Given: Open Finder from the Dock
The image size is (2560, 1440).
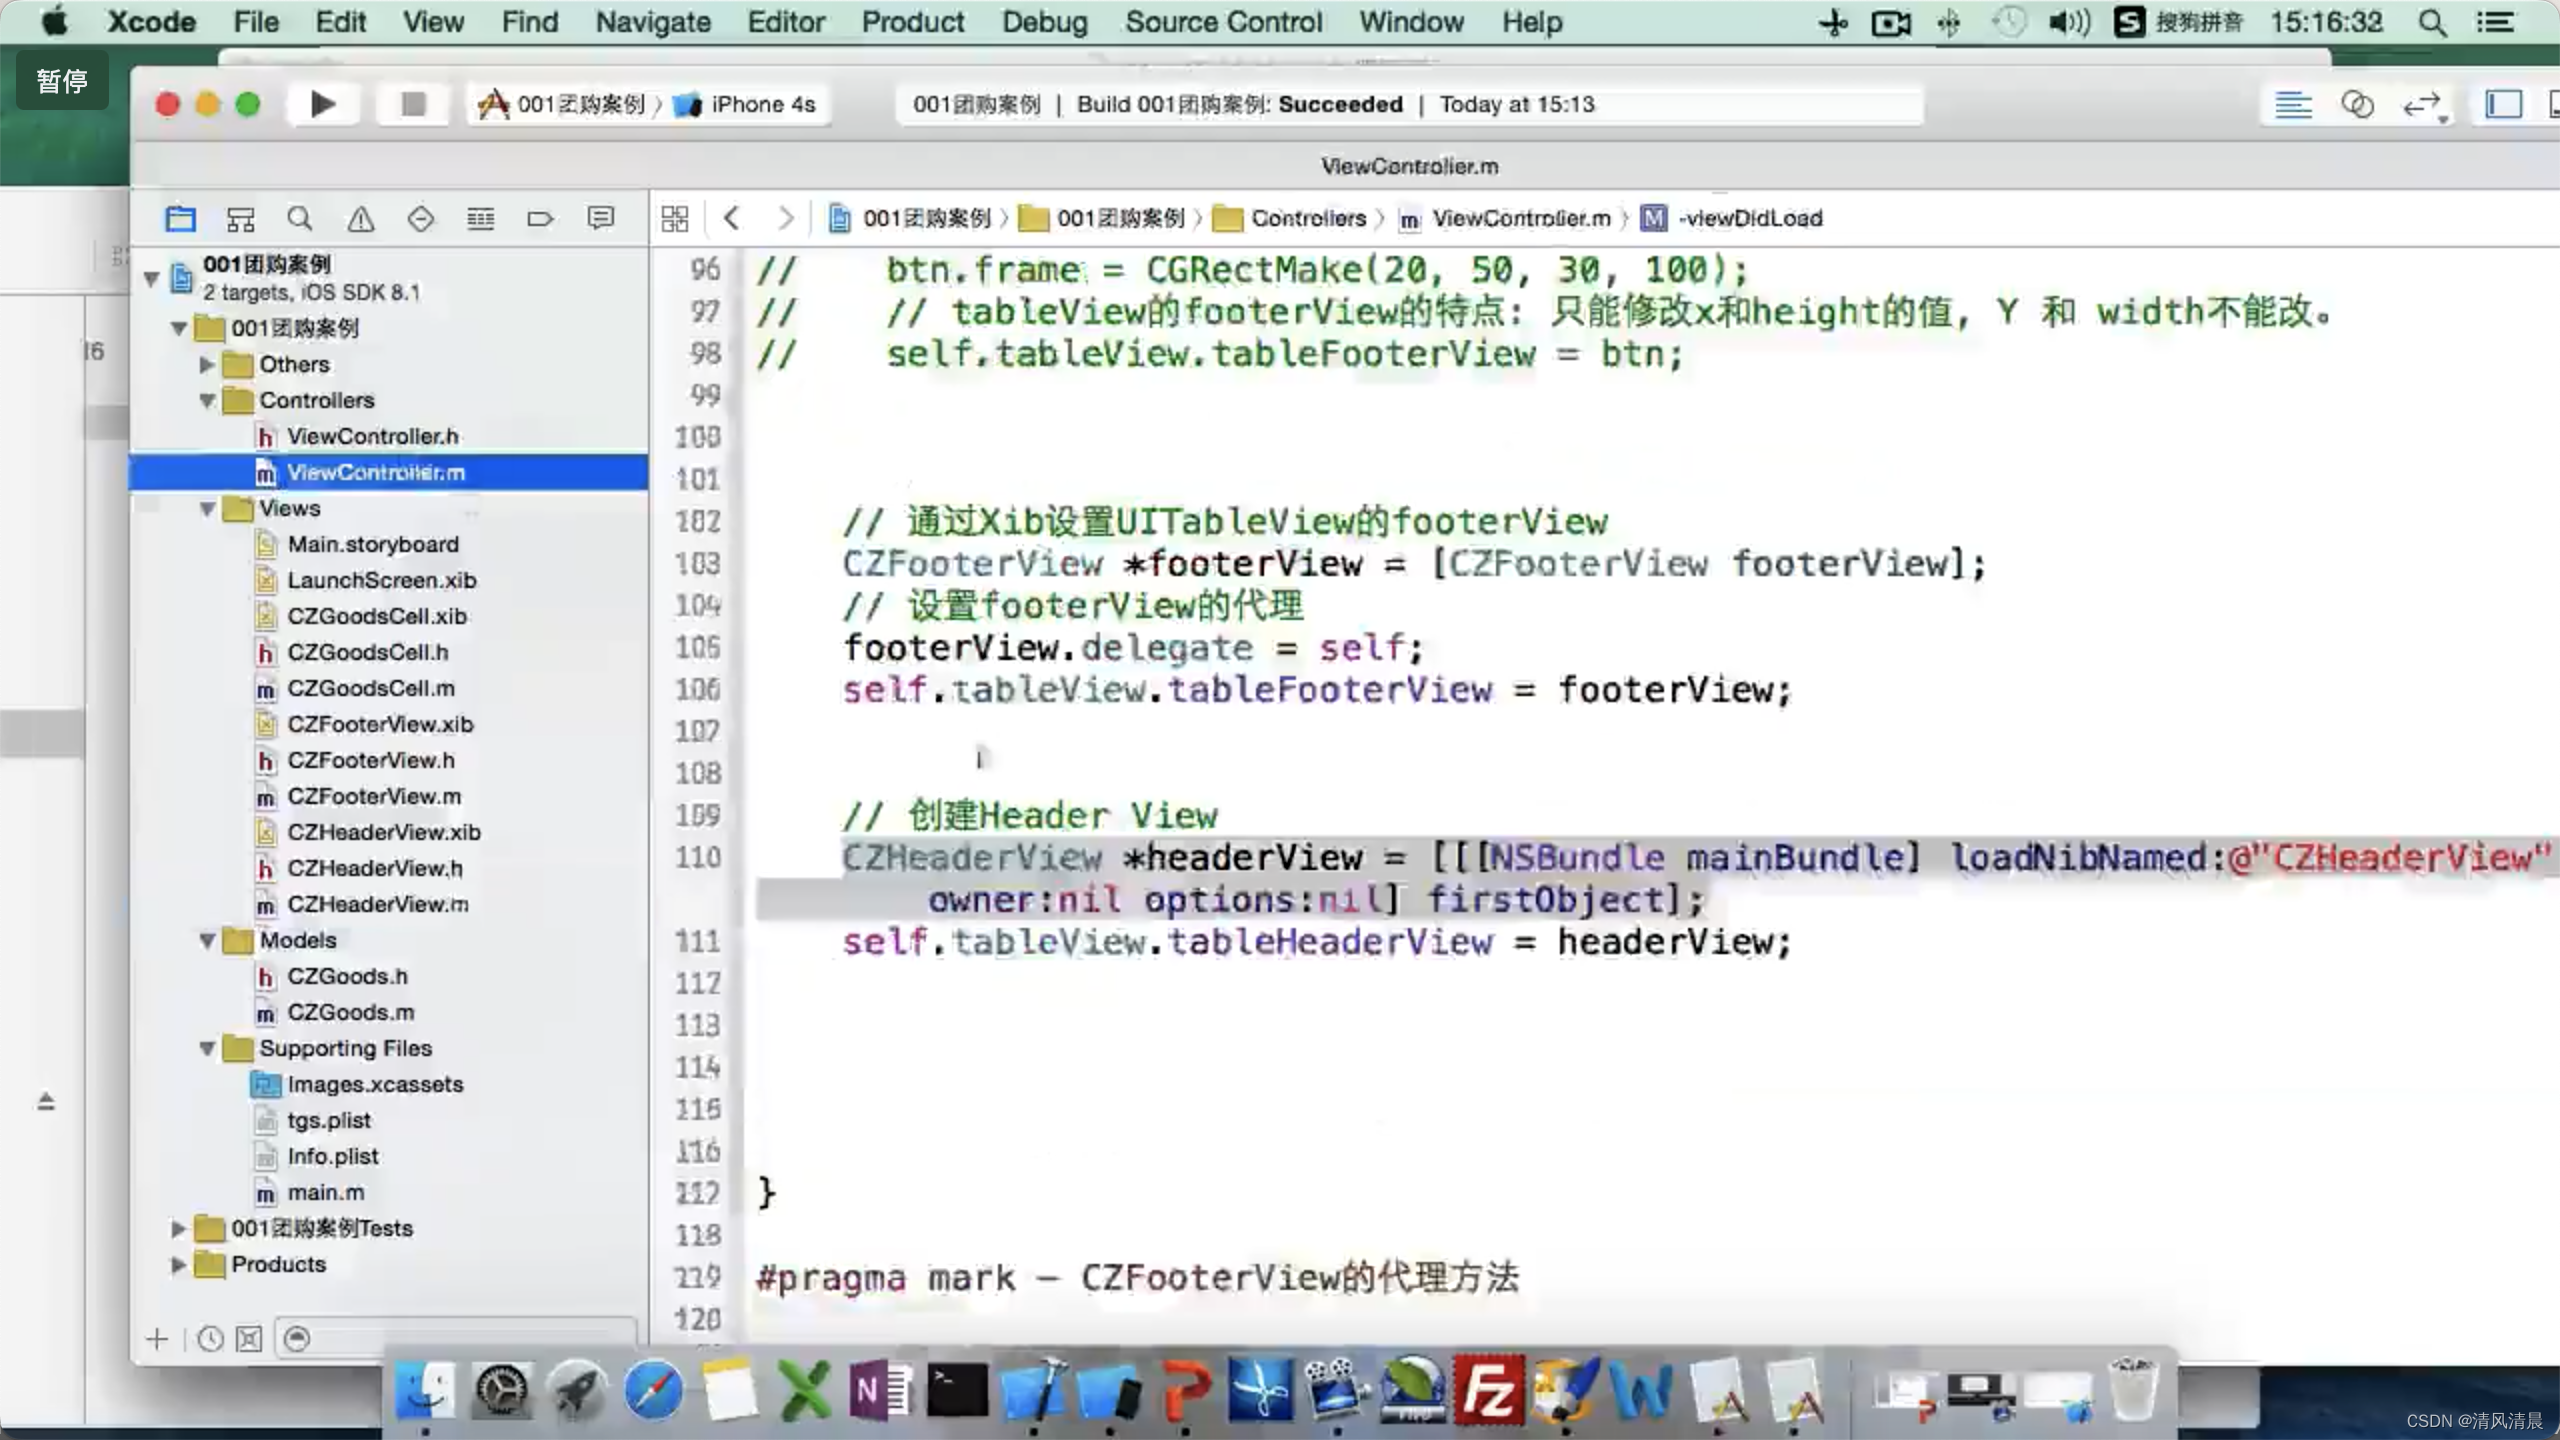Looking at the screenshot, I should 425,1390.
